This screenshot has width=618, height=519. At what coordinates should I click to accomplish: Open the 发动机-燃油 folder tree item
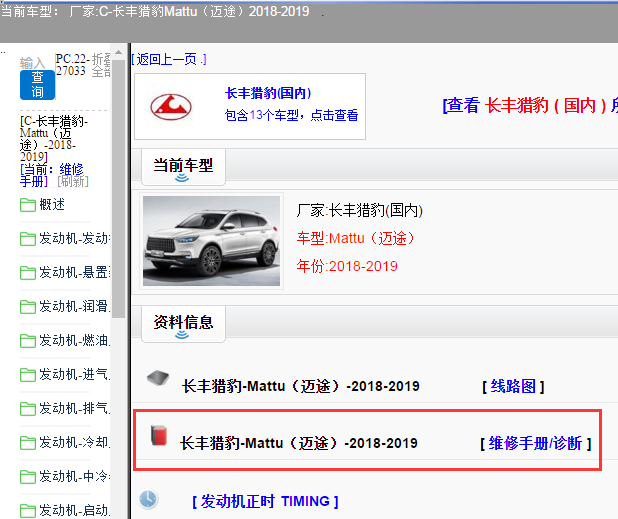click(x=74, y=340)
